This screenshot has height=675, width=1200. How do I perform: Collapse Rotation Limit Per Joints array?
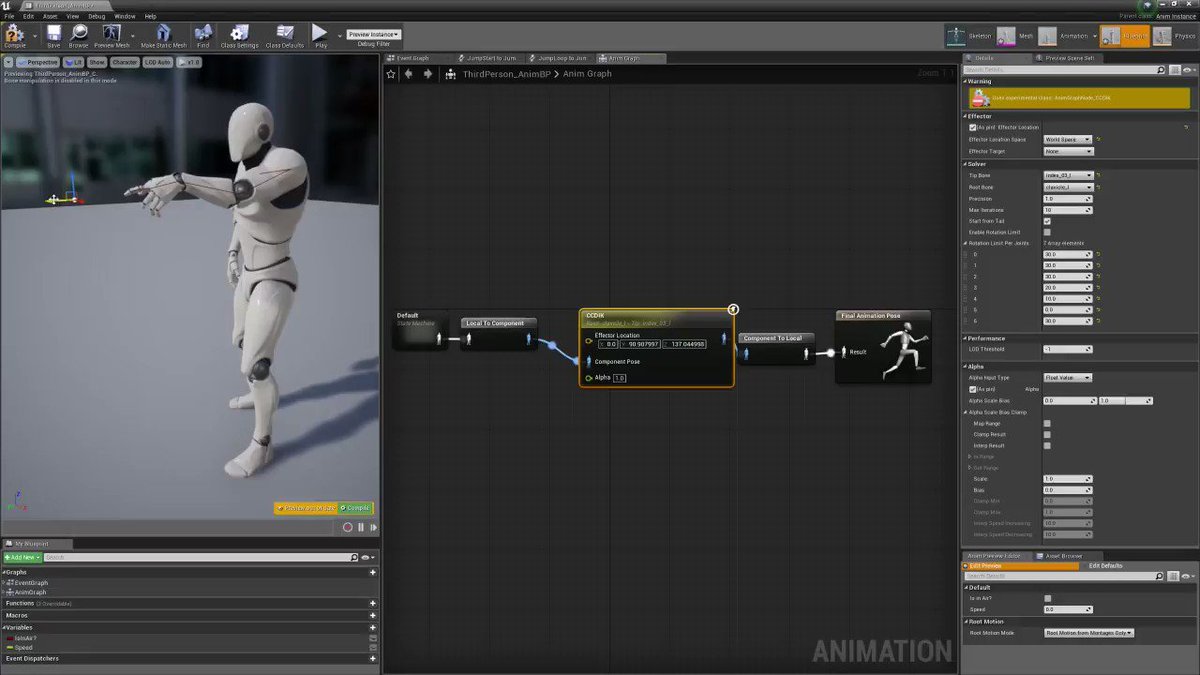coord(966,243)
